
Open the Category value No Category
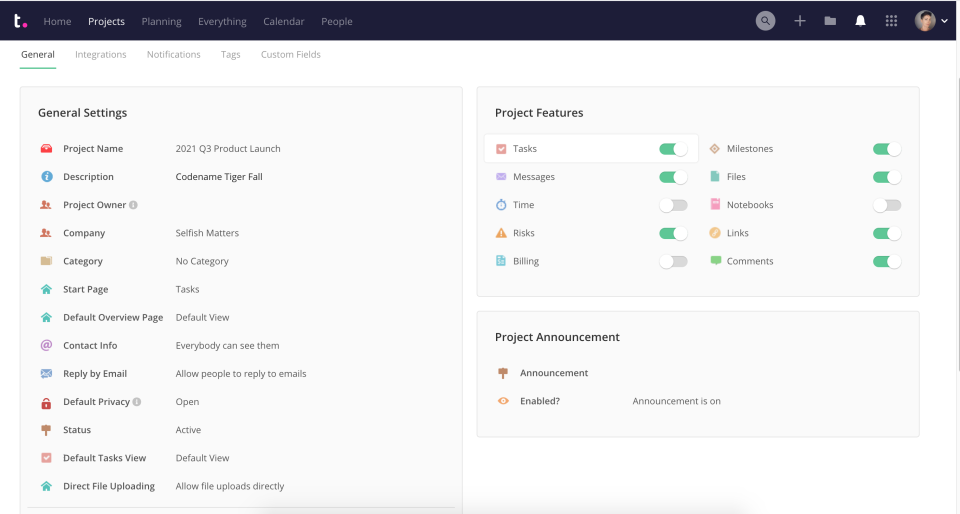coord(202,261)
